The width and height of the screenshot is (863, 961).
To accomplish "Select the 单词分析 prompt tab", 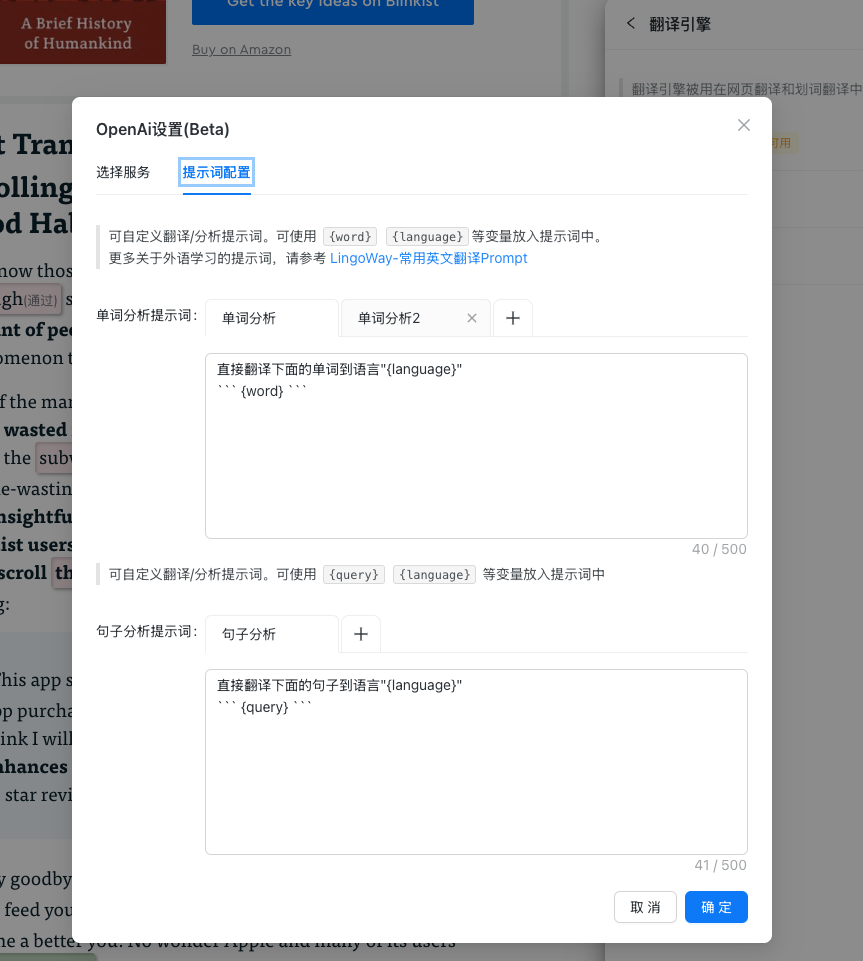I will click(272, 318).
